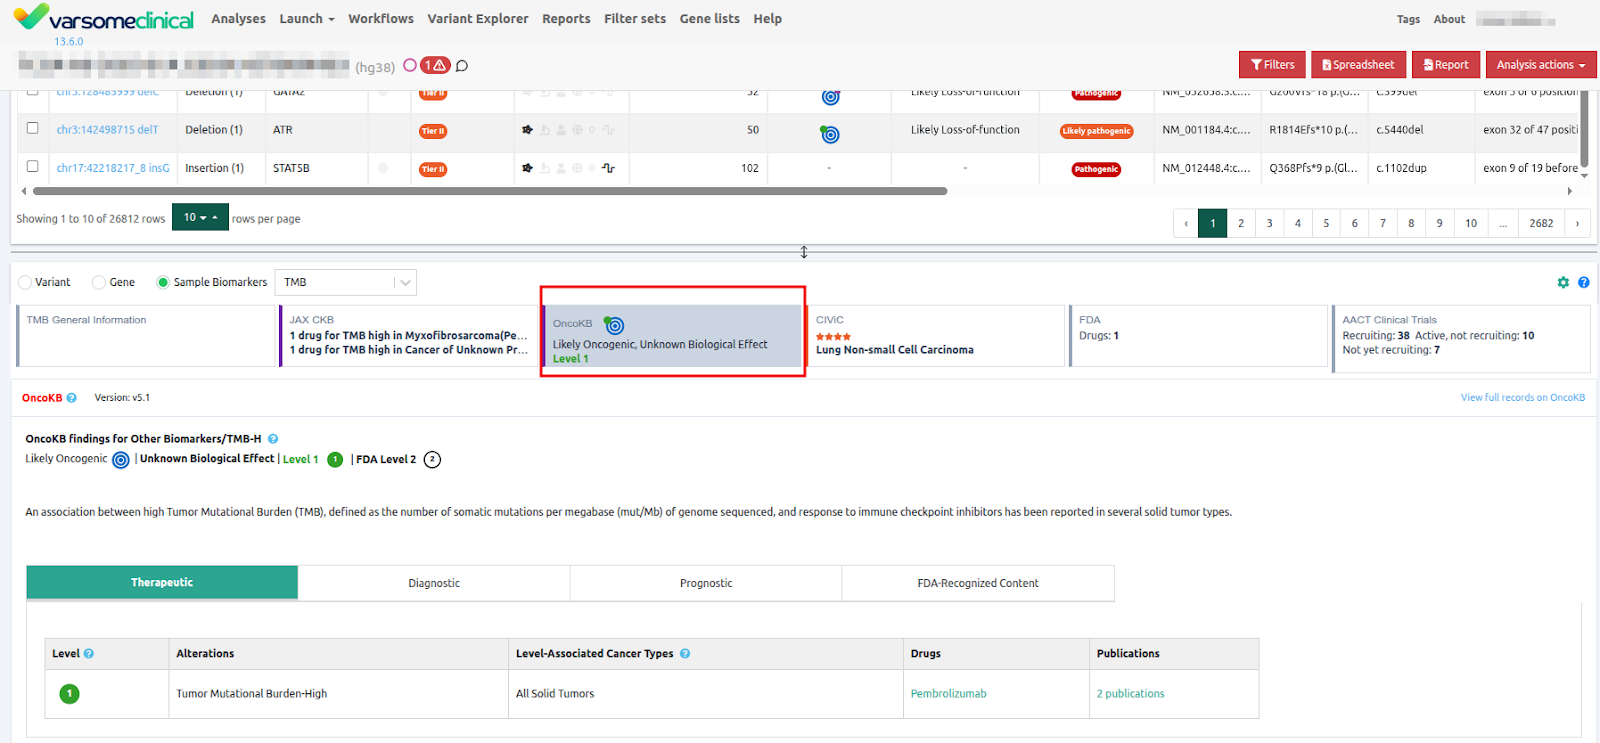Check the chr3:142498715 delT row checkbox
Screen dimensions: 1600x743
tap(33, 129)
